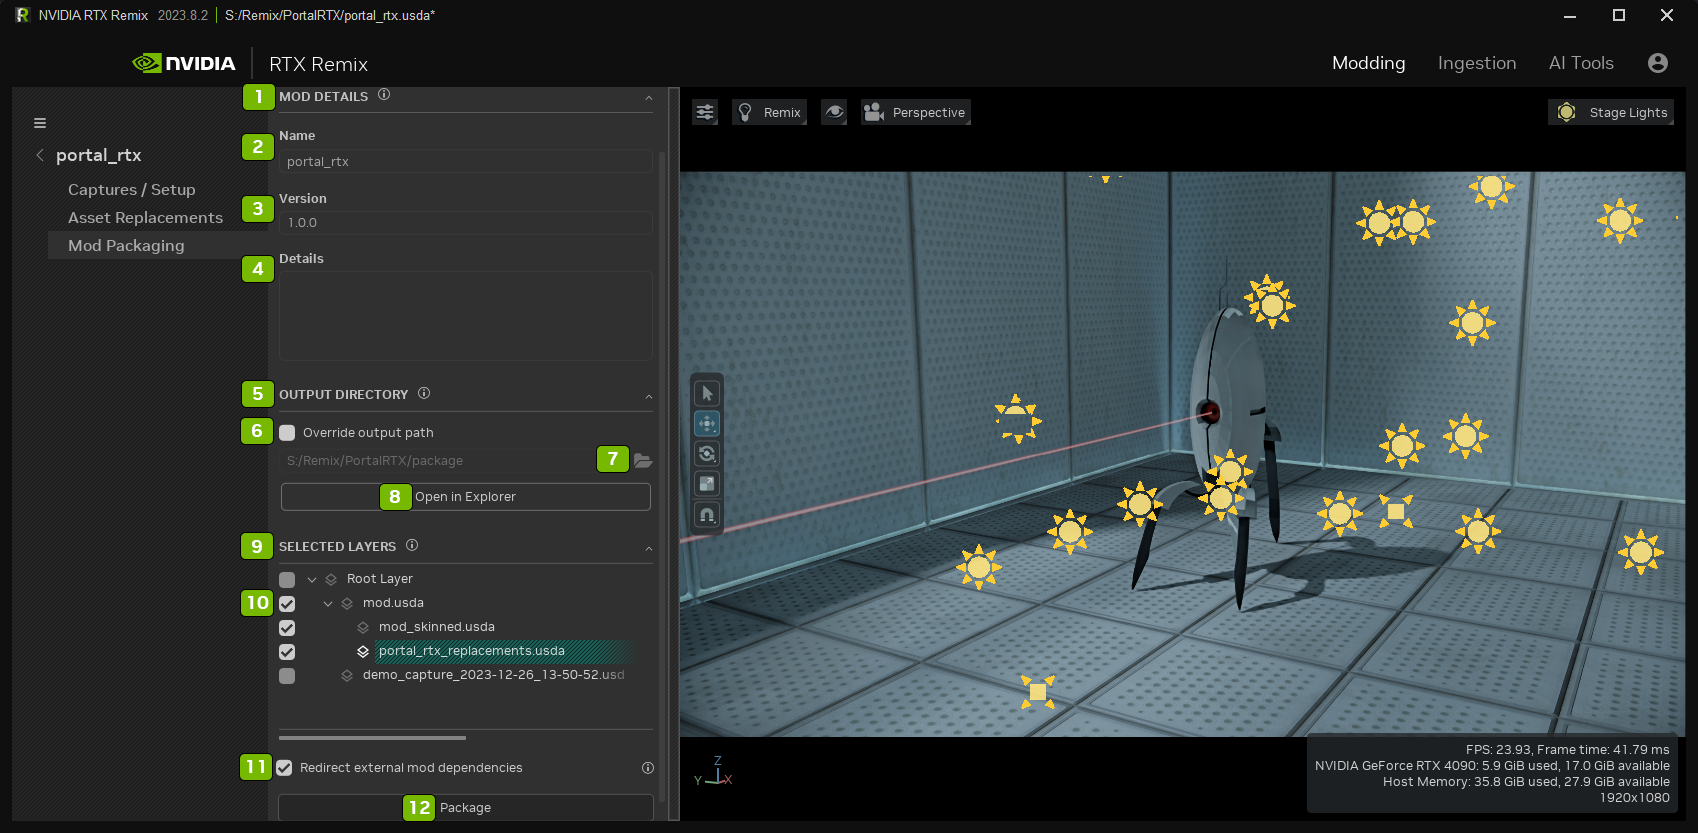This screenshot has width=1698, height=833.
Task: Click the mod Name input field
Action: pos(466,162)
